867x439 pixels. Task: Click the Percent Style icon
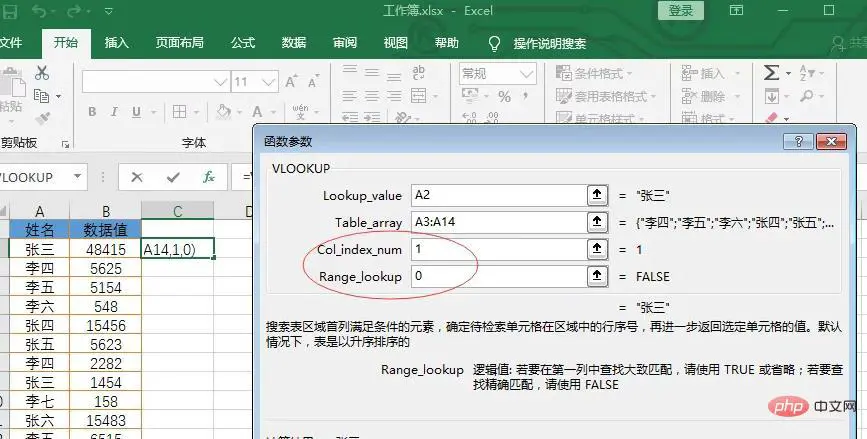tap(504, 97)
